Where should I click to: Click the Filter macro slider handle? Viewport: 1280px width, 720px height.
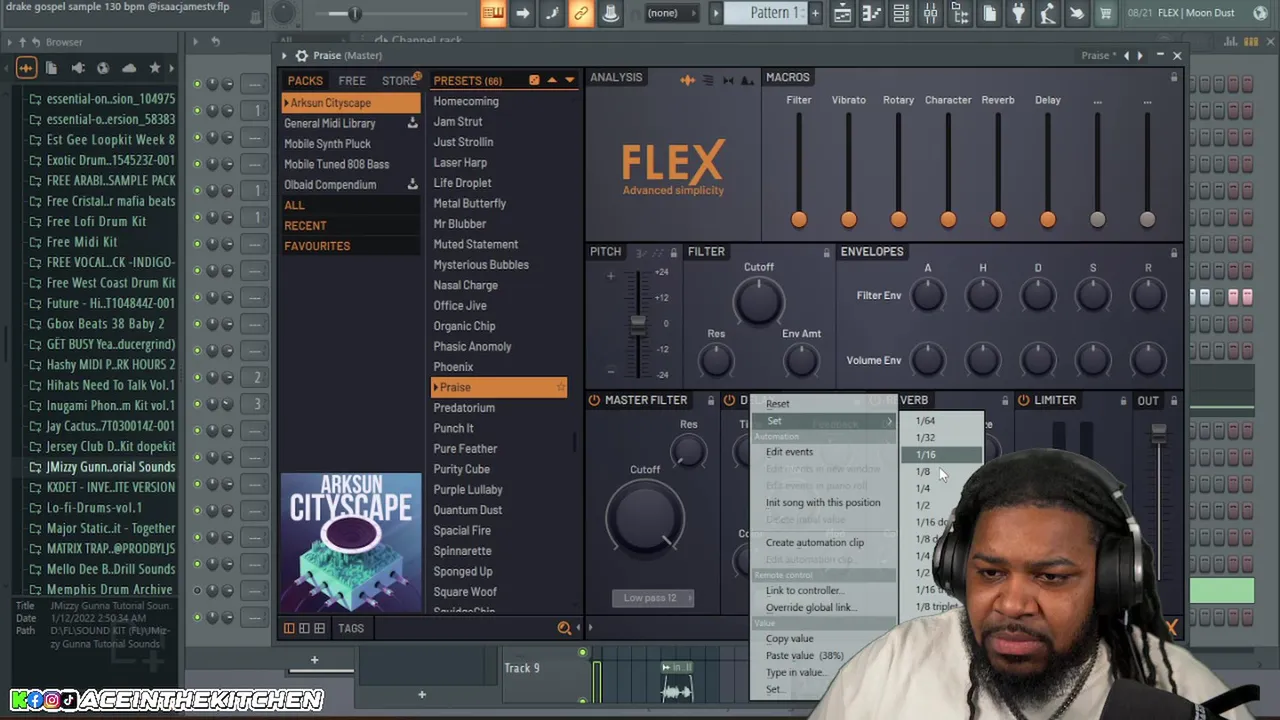pos(799,220)
